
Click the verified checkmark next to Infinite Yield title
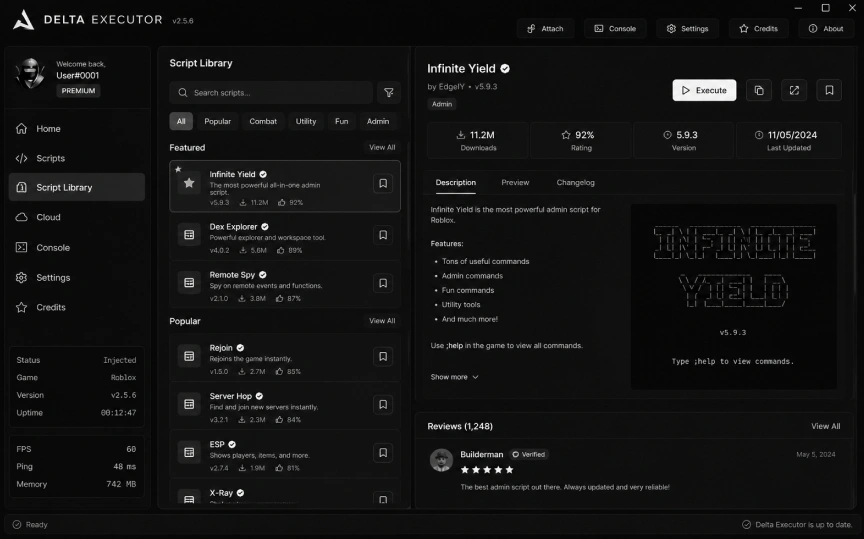(x=505, y=69)
